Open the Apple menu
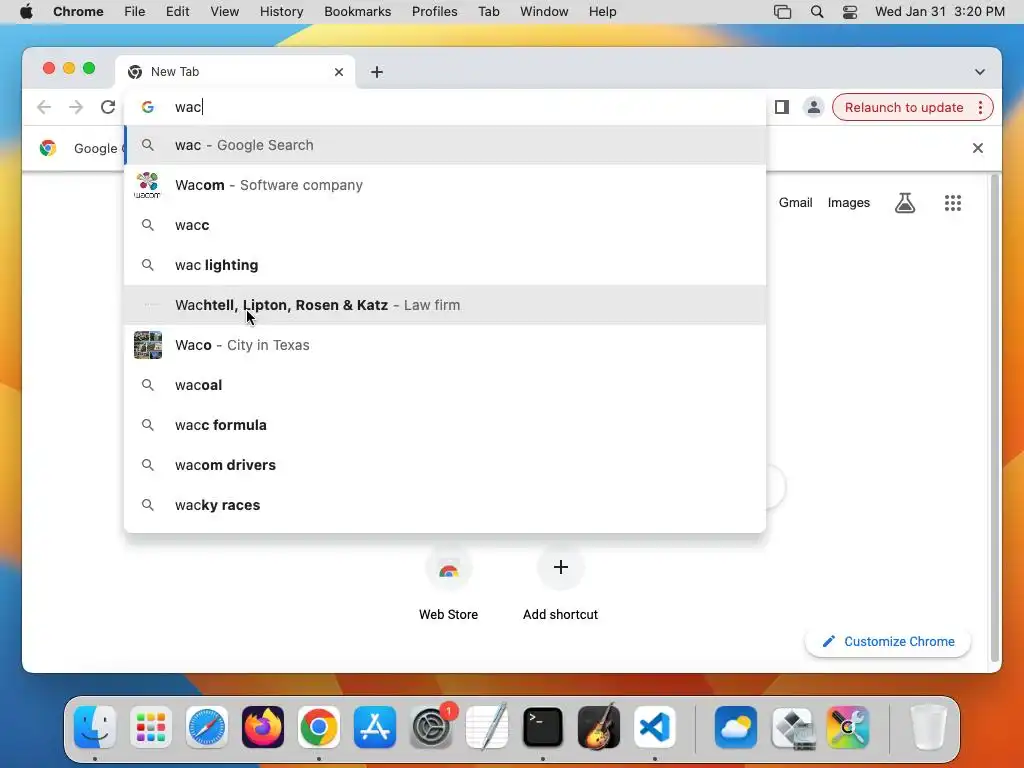The height and width of the screenshot is (768, 1024). coord(26,12)
